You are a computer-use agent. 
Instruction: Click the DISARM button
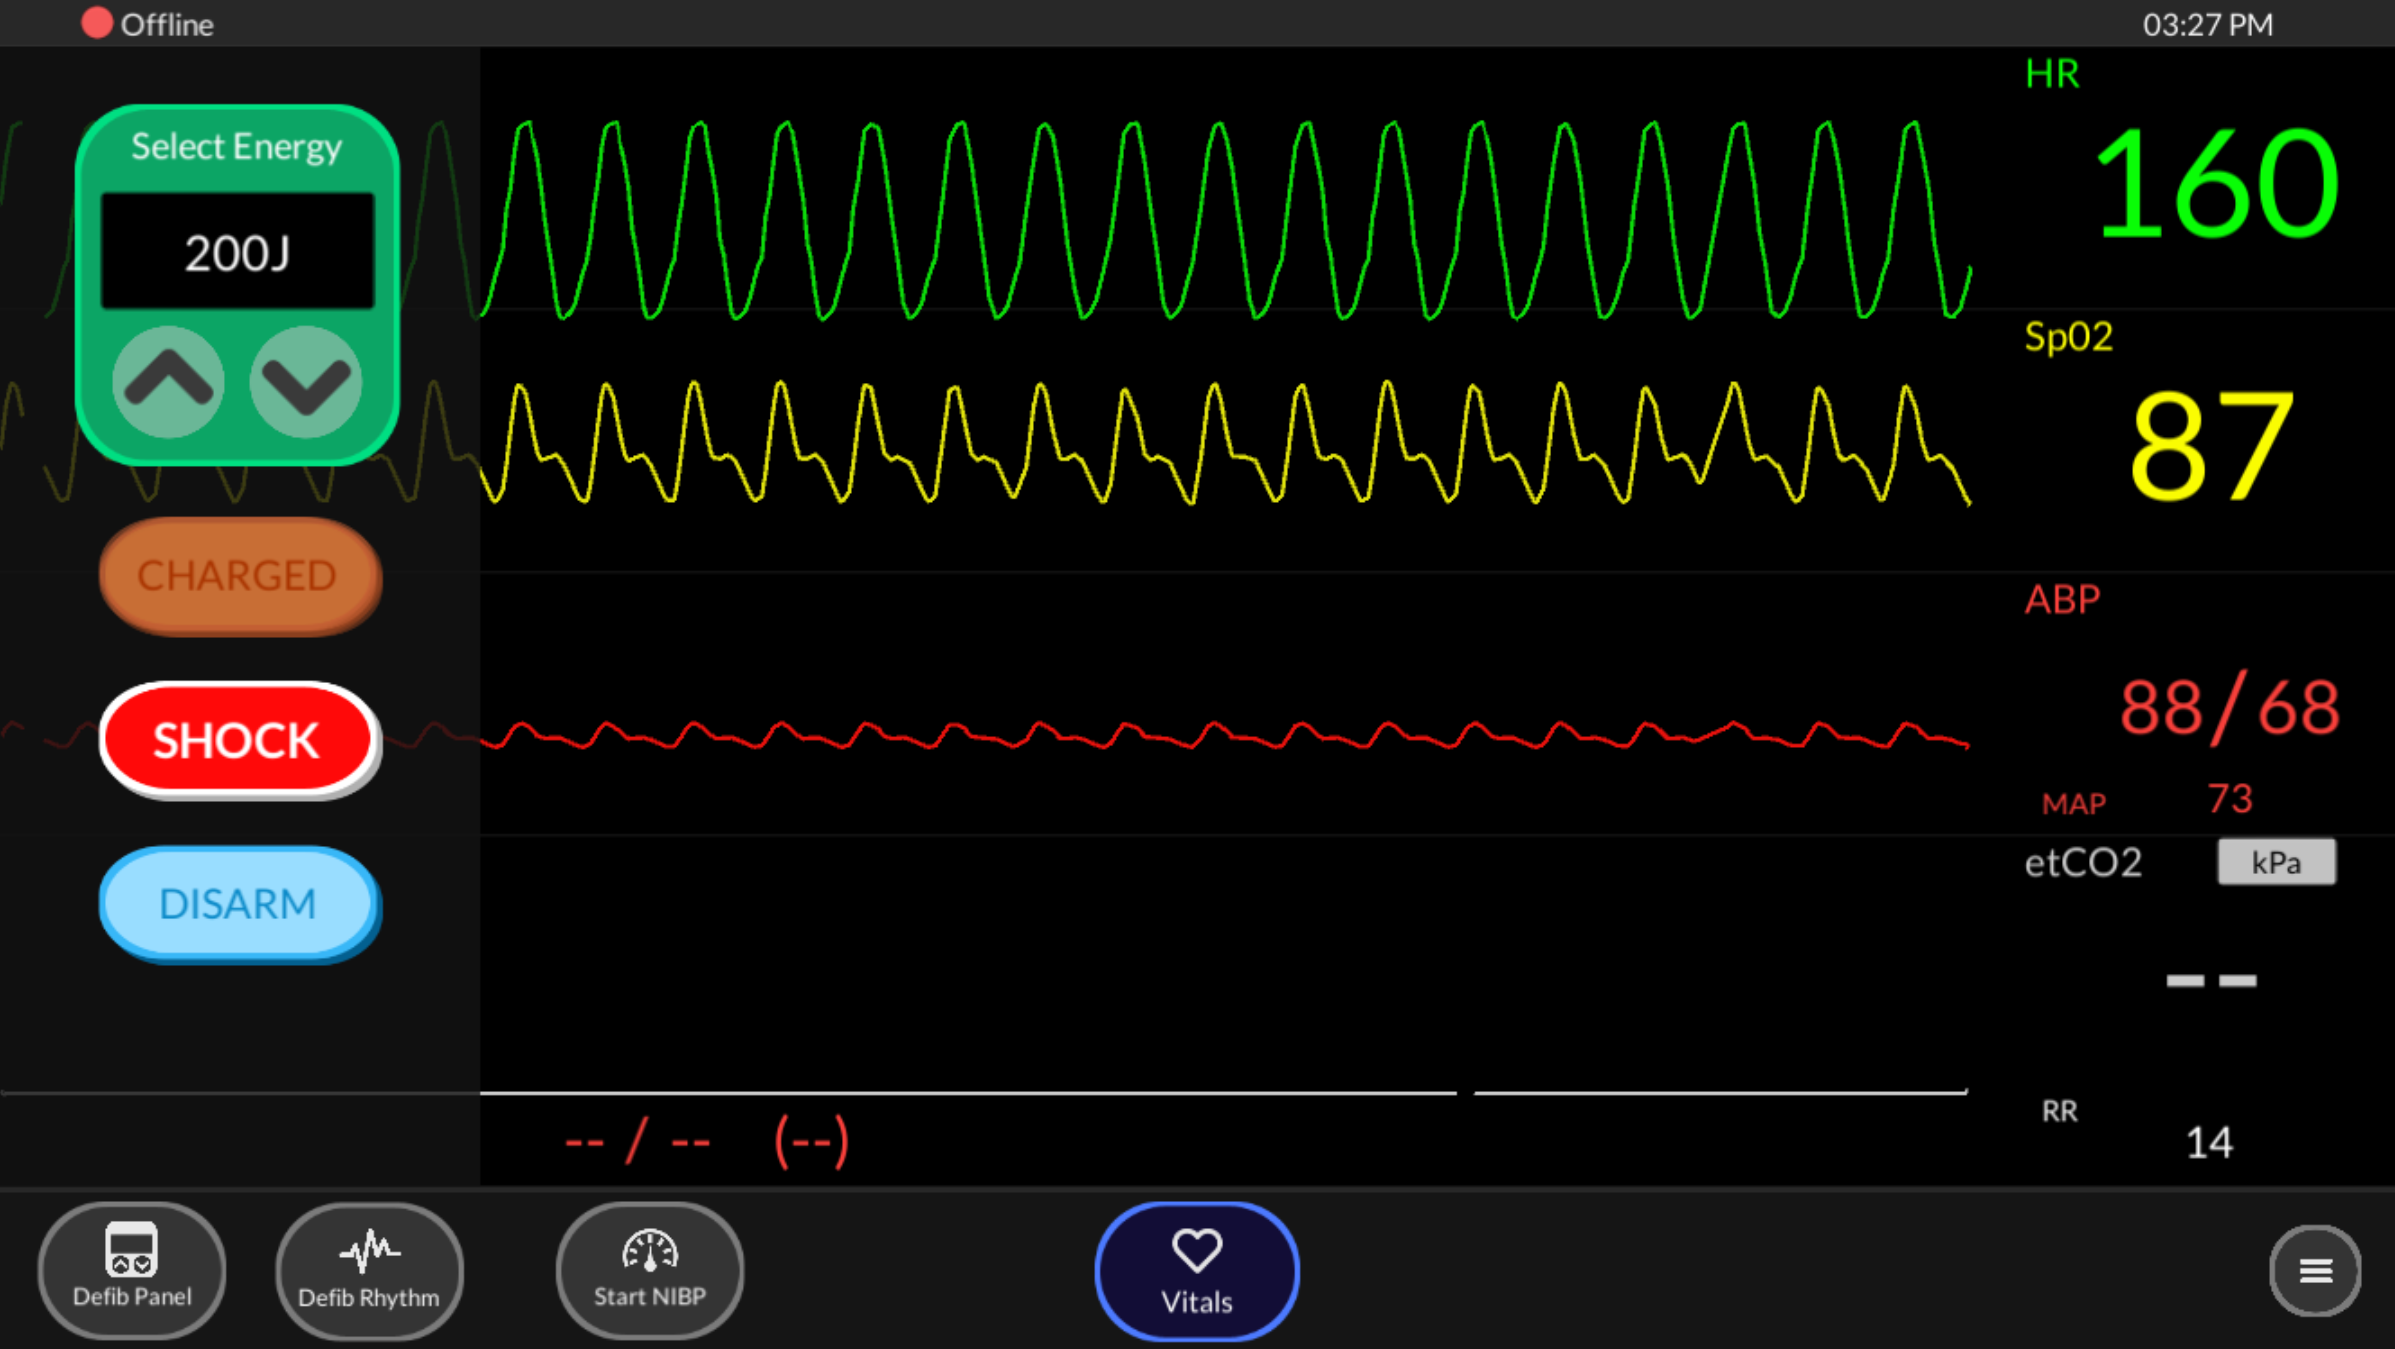[x=238, y=904]
